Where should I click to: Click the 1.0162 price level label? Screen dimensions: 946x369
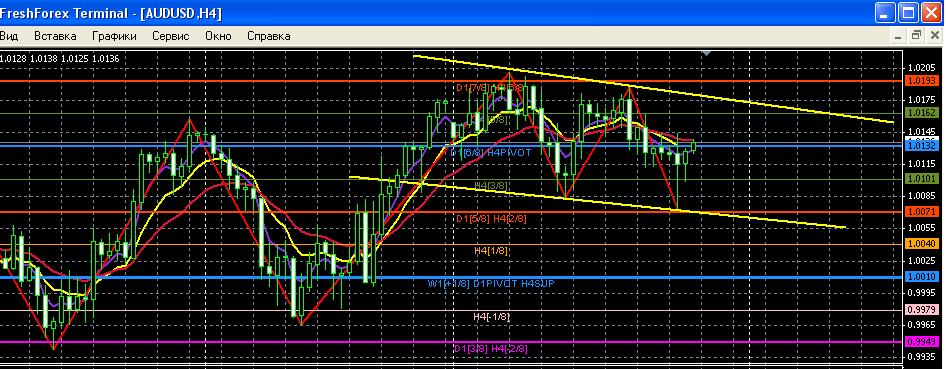[921, 113]
